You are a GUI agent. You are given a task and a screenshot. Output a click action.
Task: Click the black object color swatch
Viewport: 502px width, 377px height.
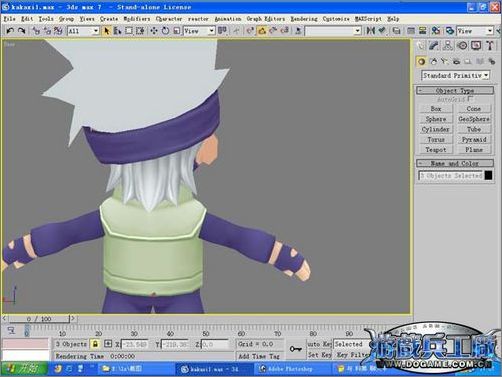click(x=488, y=175)
